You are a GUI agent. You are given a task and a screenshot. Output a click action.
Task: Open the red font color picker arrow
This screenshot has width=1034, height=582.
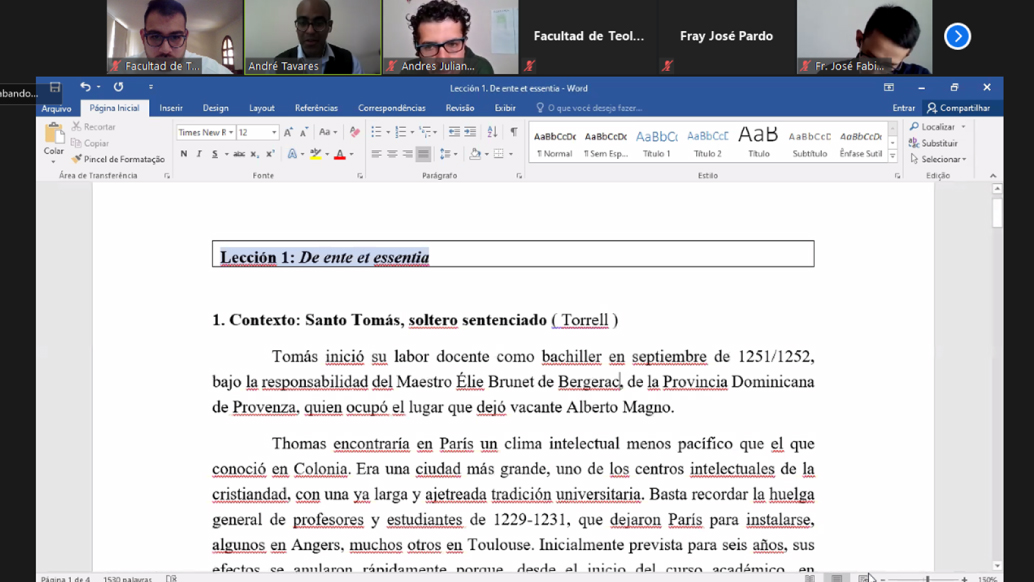click(x=351, y=154)
